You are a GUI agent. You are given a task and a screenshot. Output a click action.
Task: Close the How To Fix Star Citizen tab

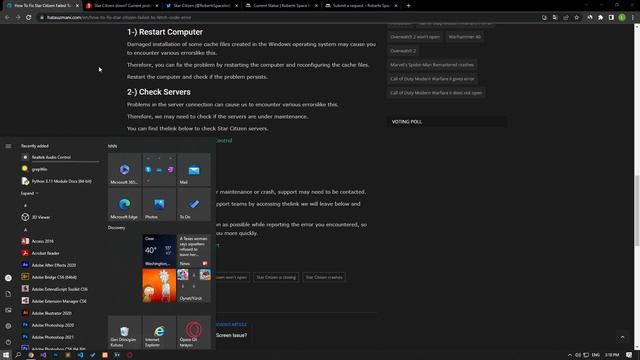click(77, 6)
